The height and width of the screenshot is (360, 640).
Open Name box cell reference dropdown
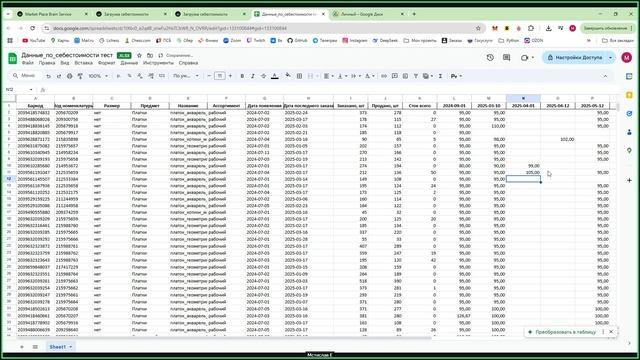[31, 89]
